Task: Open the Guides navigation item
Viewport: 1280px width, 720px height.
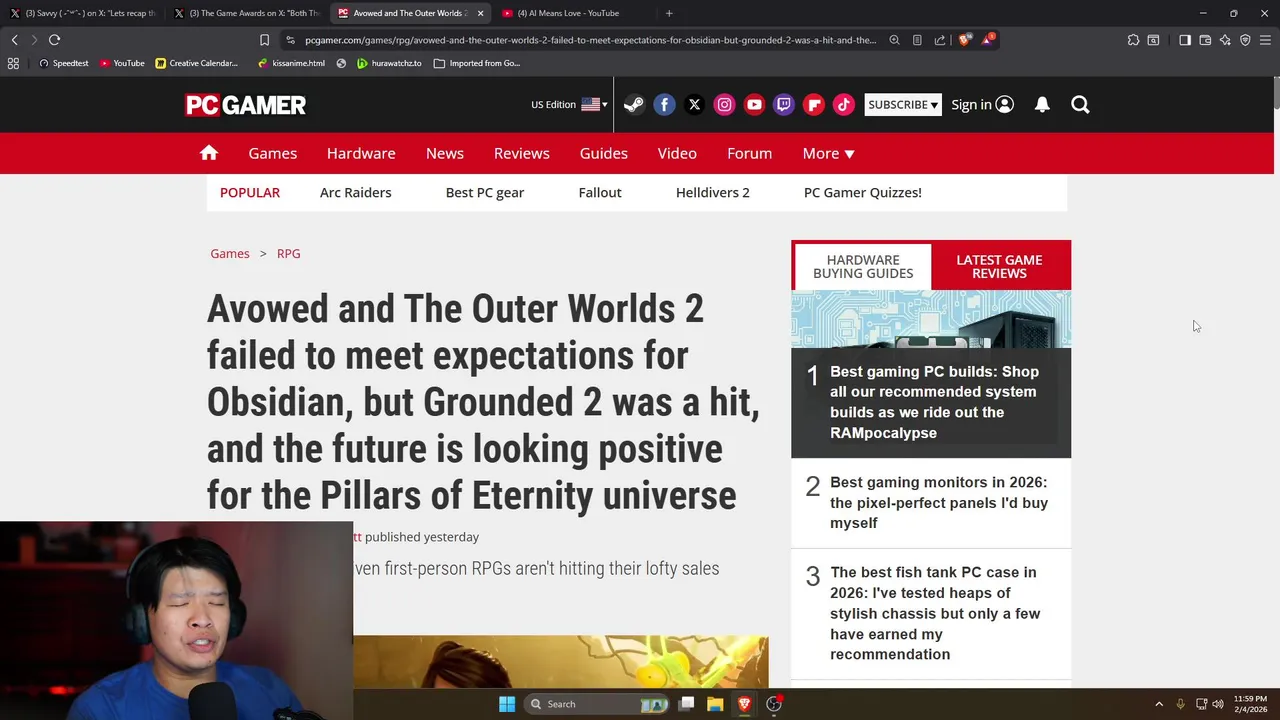Action: click(x=604, y=153)
